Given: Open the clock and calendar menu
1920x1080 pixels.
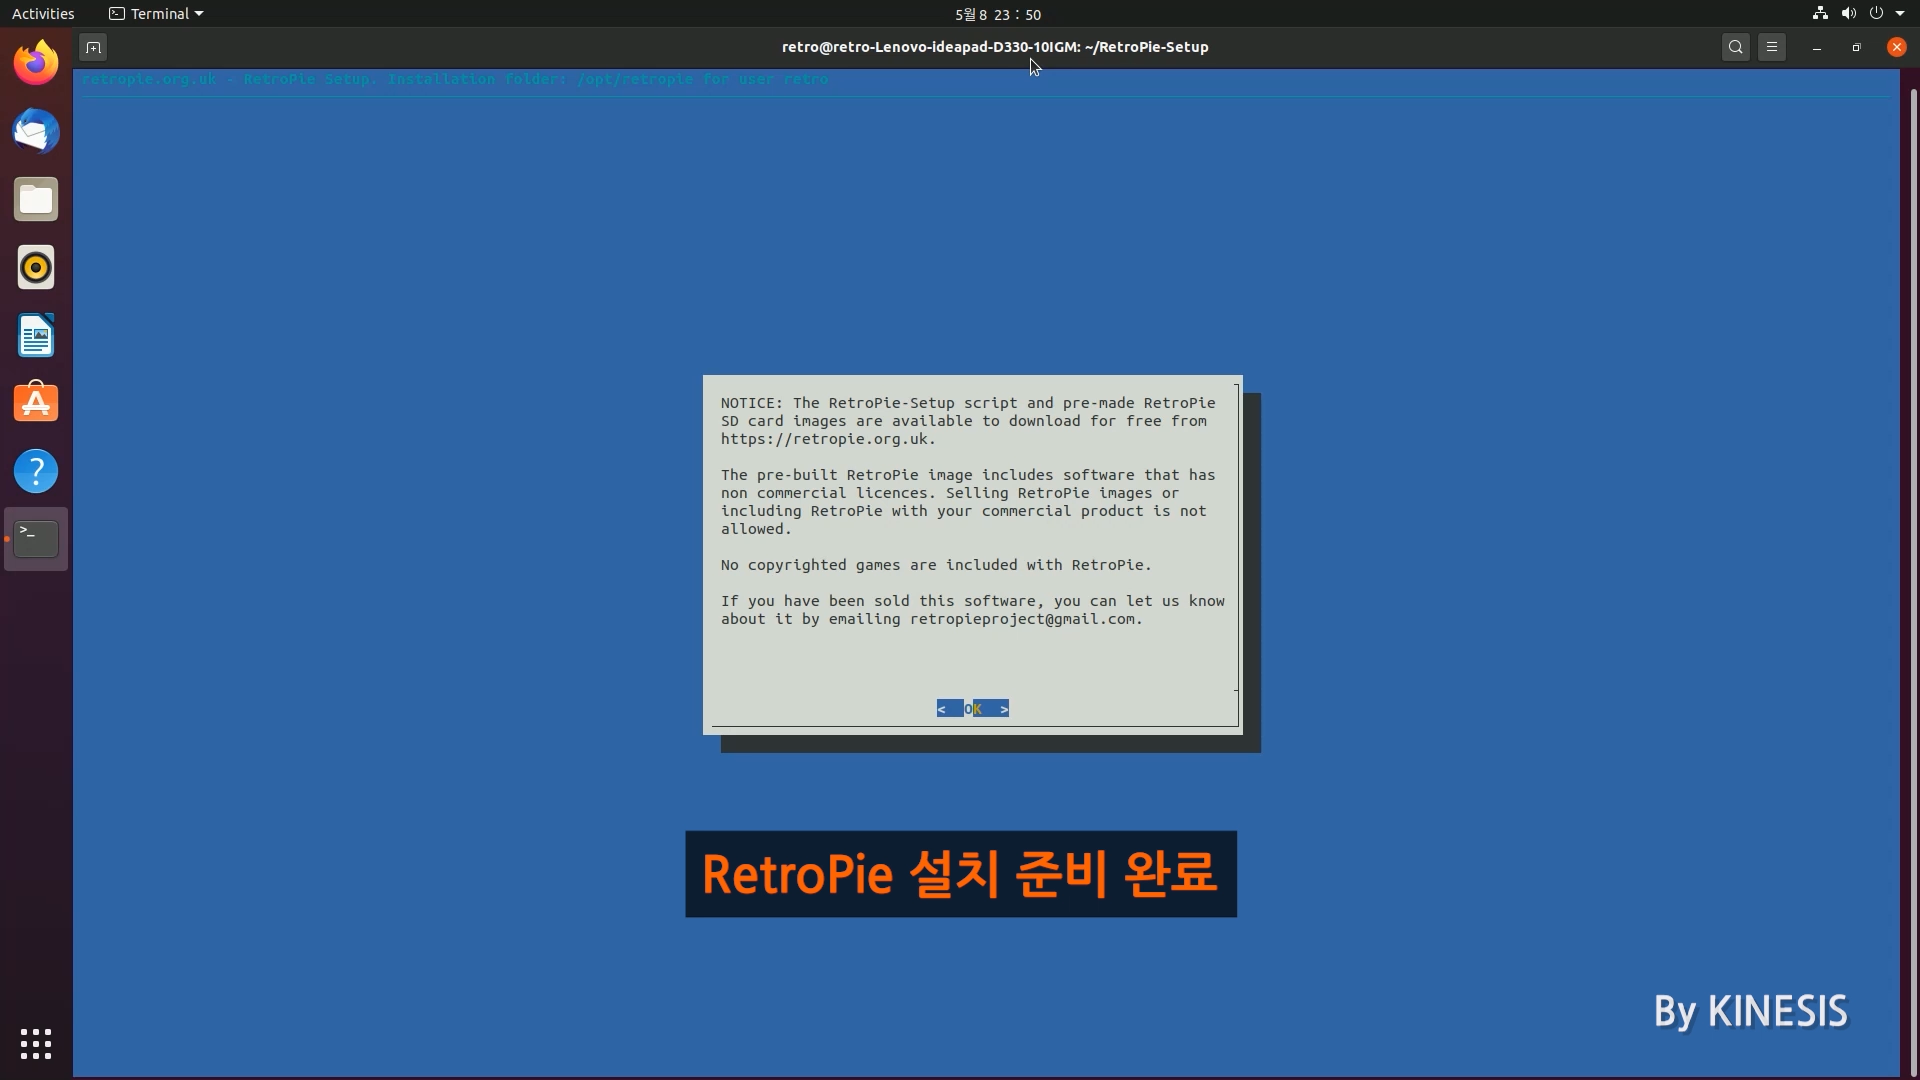Looking at the screenshot, I should 997,14.
